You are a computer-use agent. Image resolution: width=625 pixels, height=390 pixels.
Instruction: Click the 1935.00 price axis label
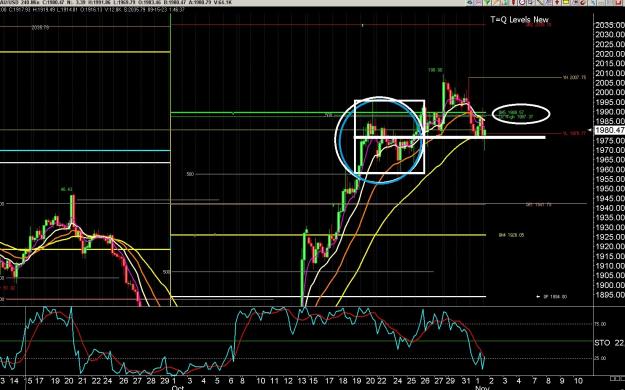pyautogui.click(x=610, y=218)
